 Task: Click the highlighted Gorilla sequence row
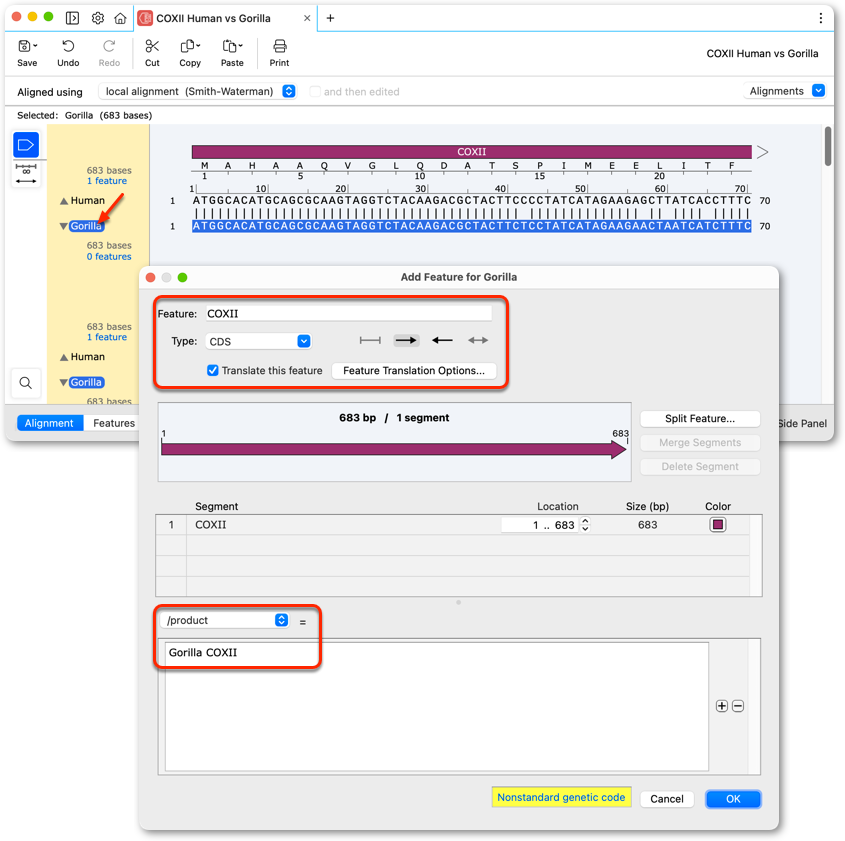click(472, 226)
